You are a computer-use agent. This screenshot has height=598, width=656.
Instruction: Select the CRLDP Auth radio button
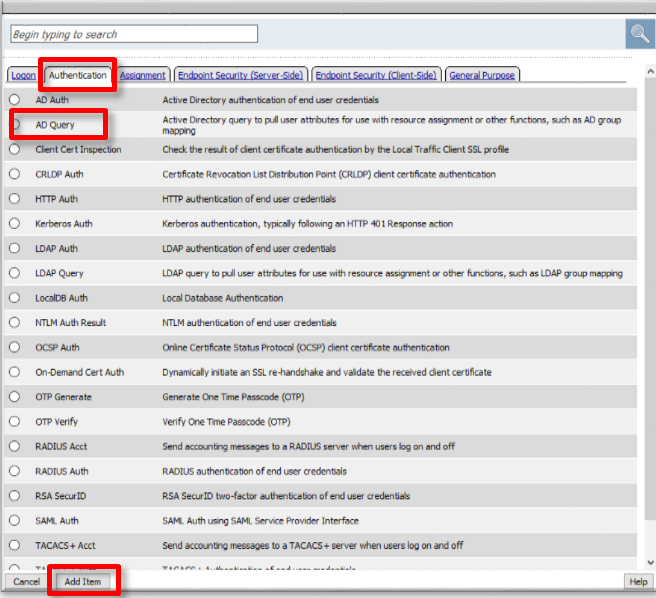tap(15, 174)
